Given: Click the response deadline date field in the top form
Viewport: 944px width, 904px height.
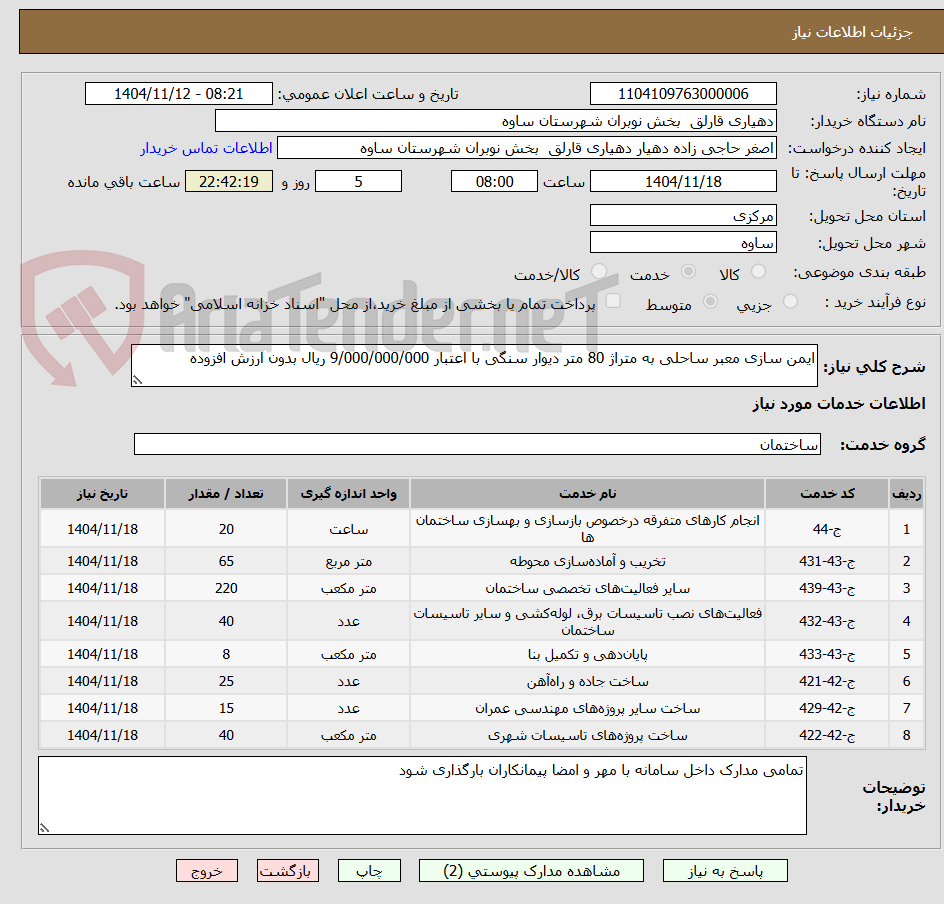Looking at the screenshot, I should point(683,181).
